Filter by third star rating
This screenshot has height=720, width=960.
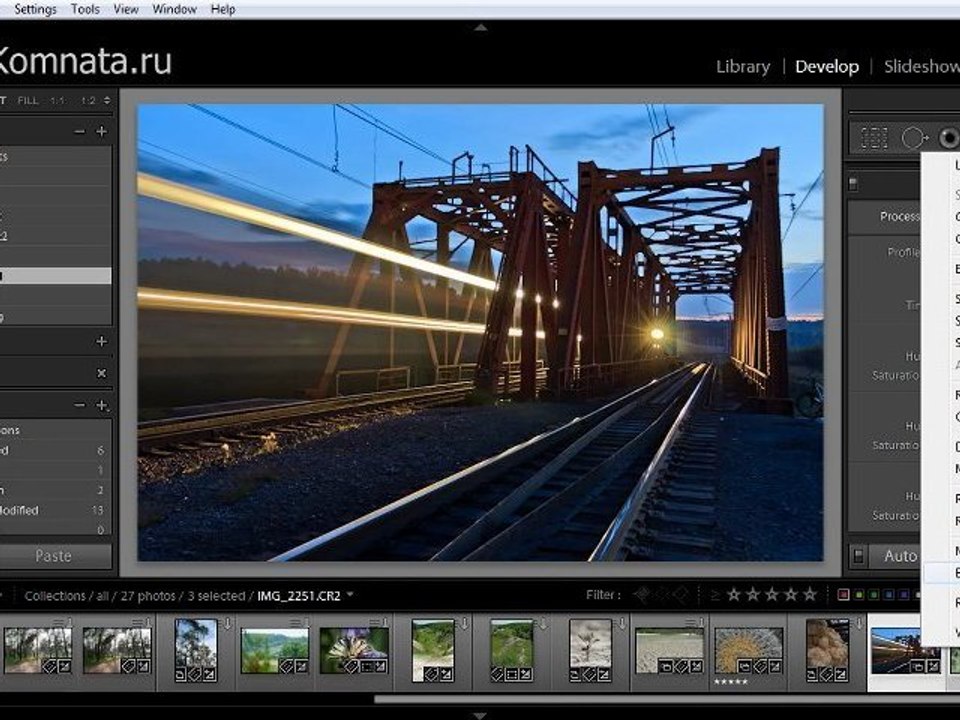point(771,594)
